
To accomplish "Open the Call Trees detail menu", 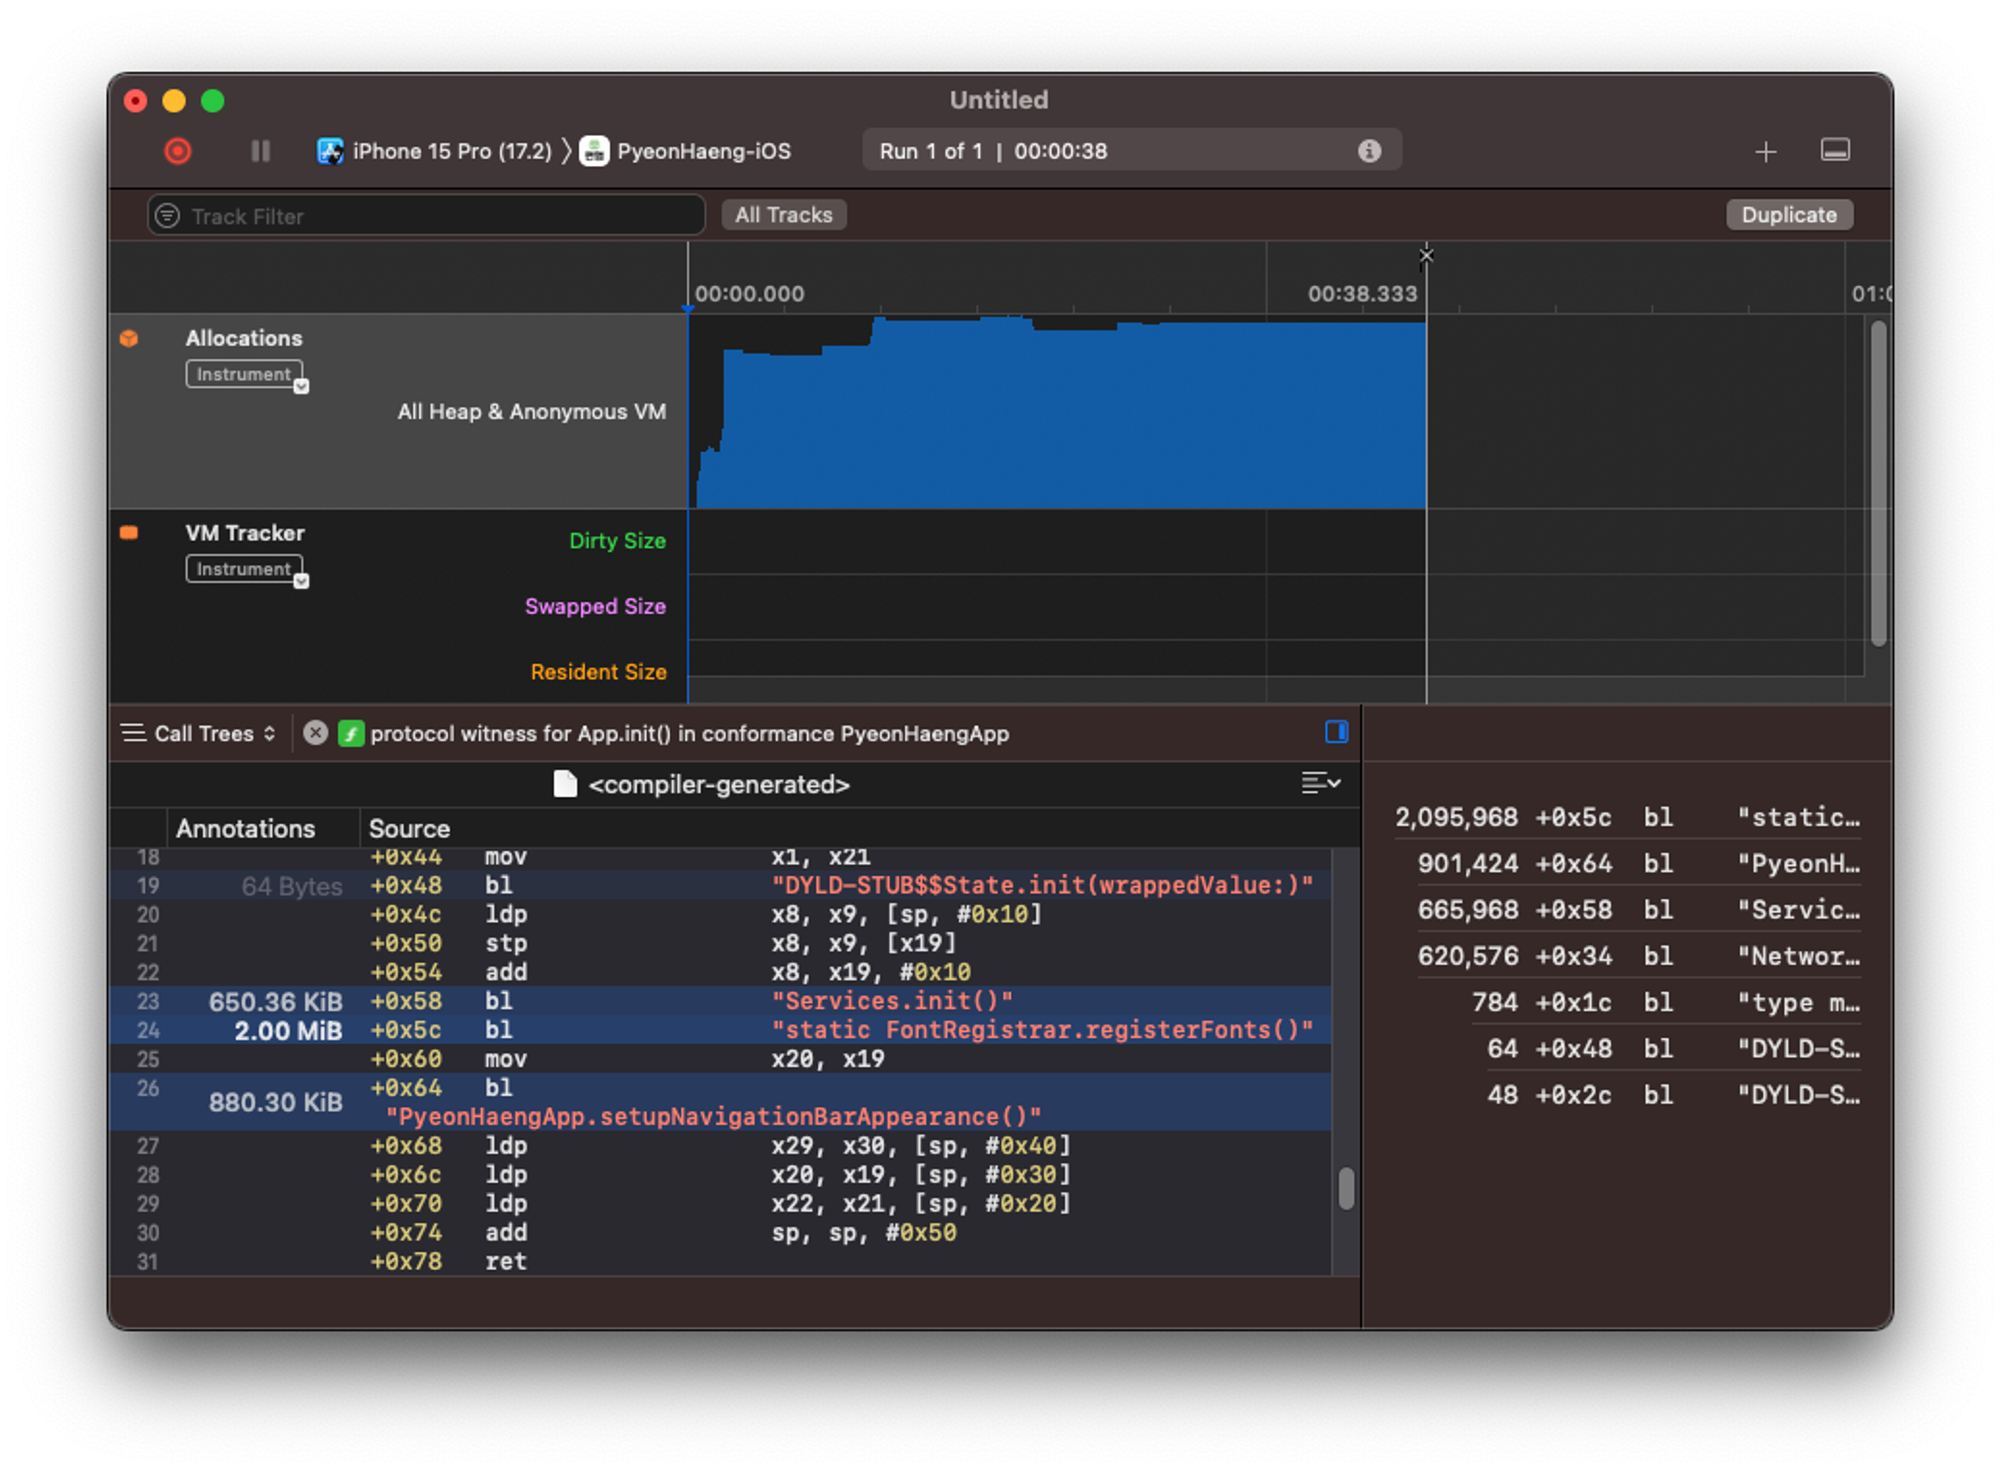I will [199, 733].
